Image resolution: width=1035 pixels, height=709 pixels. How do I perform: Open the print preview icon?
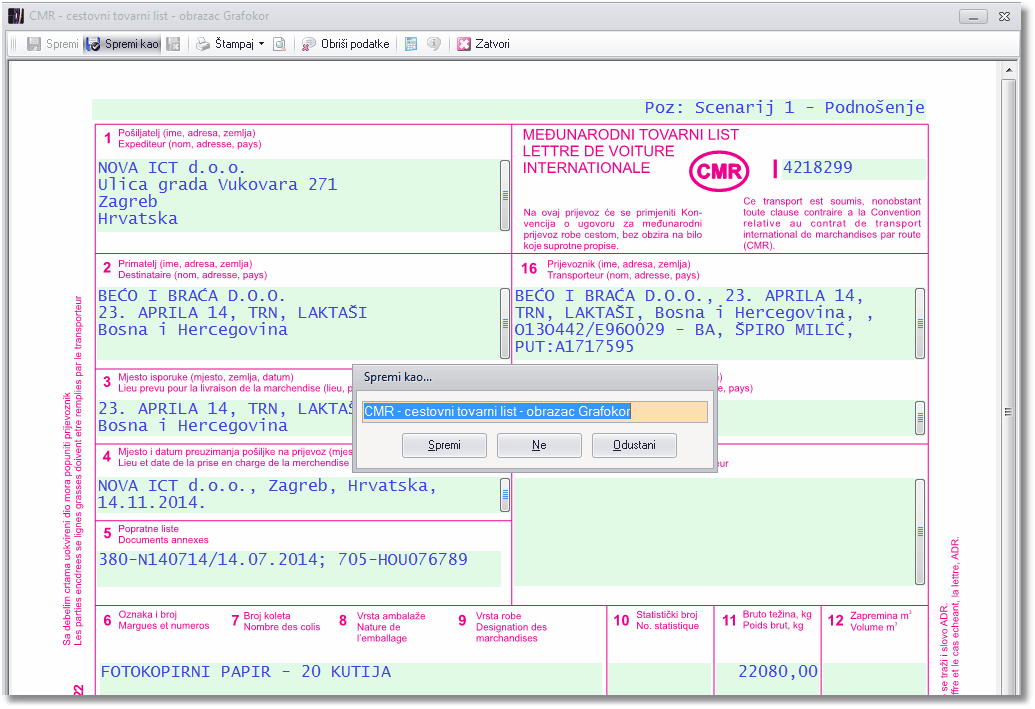tap(279, 44)
